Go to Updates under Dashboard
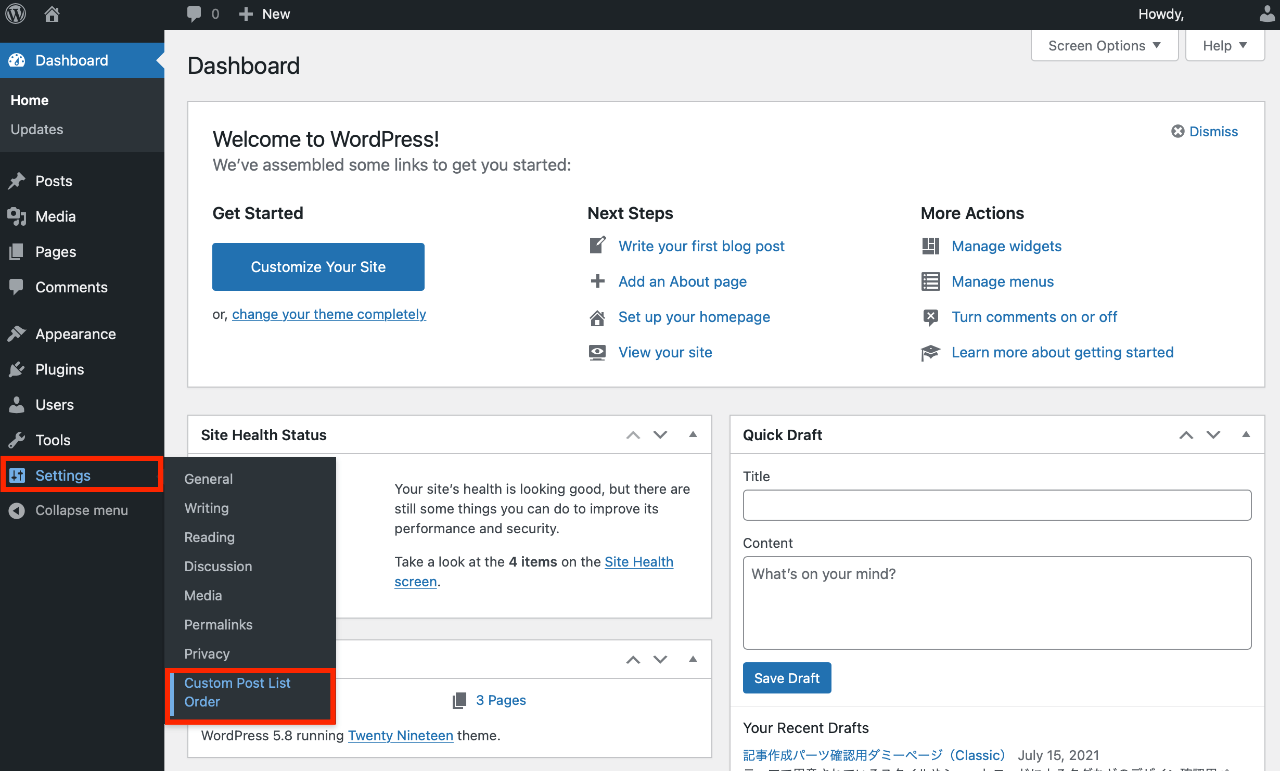Screen dimensions: 1280x771 pyautogui.click(x=37, y=129)
